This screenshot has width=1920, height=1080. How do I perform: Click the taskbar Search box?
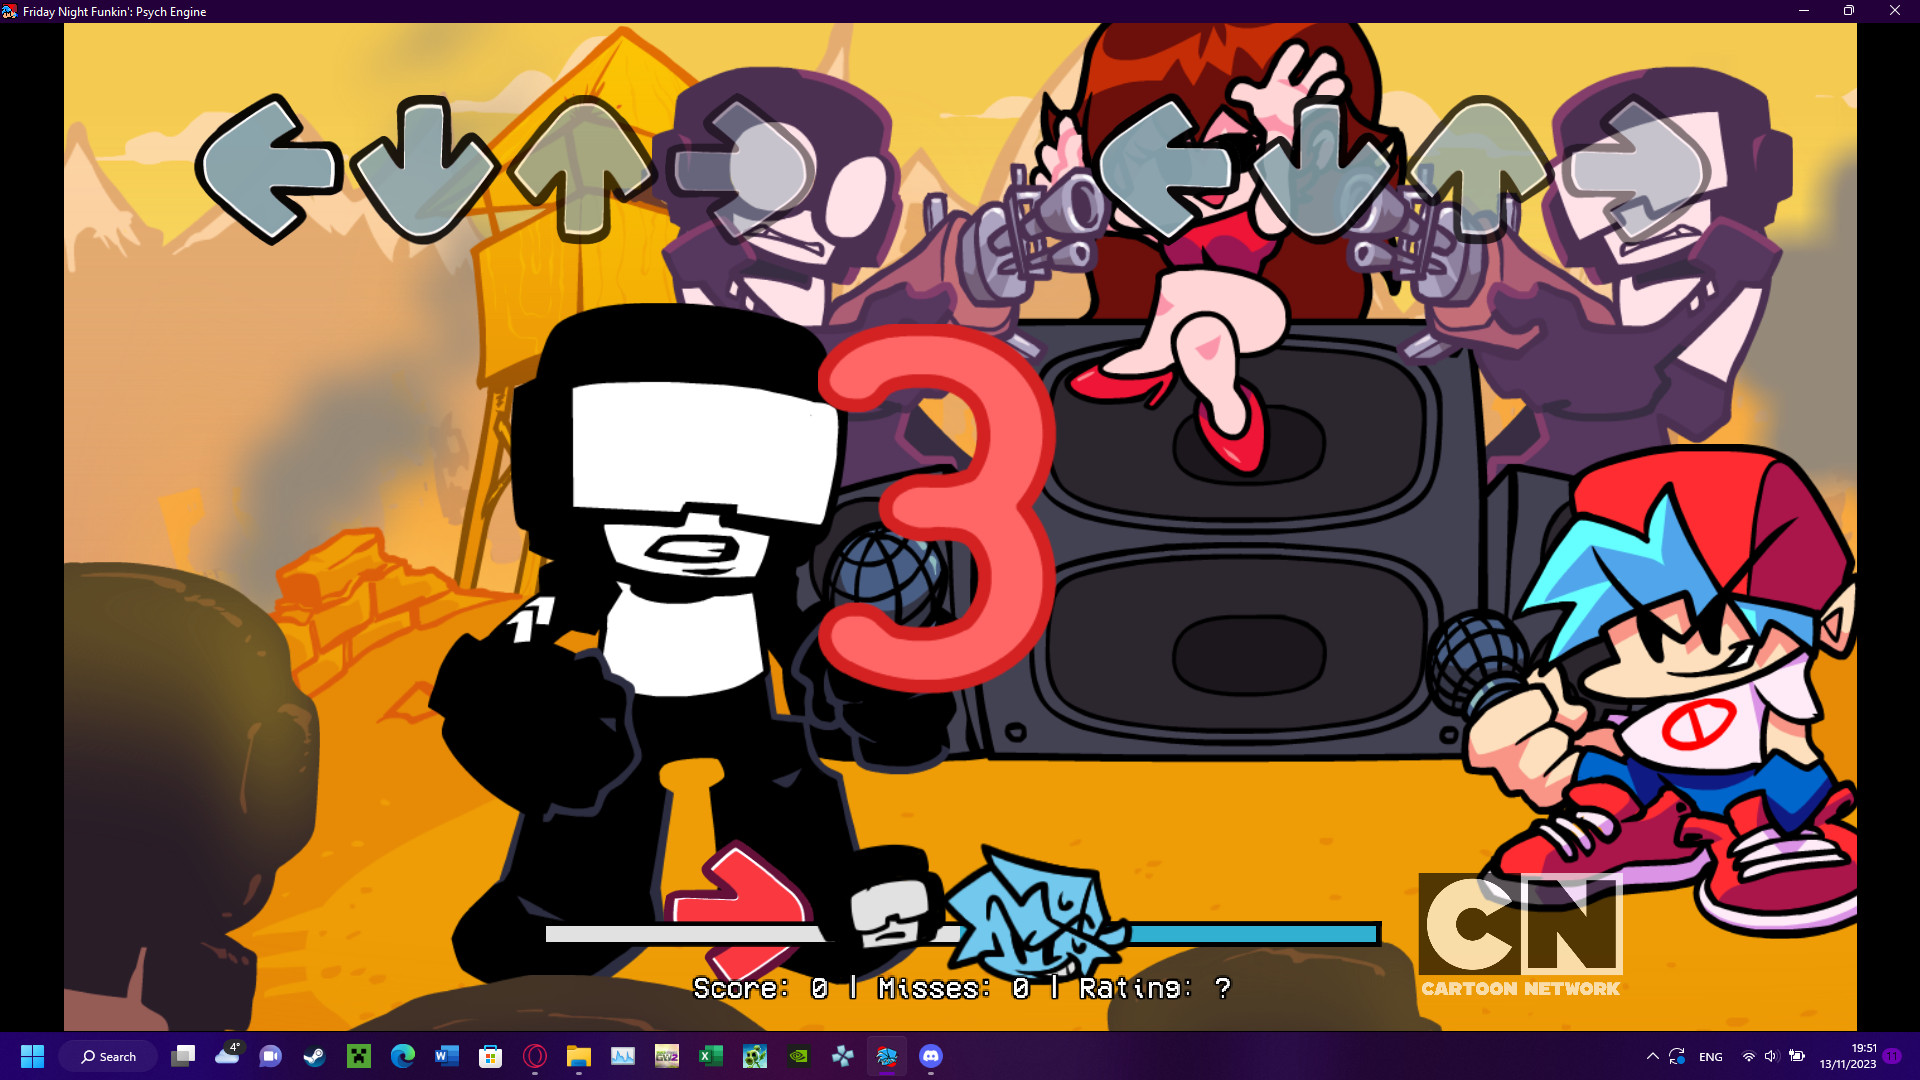tap(108, 1056)
